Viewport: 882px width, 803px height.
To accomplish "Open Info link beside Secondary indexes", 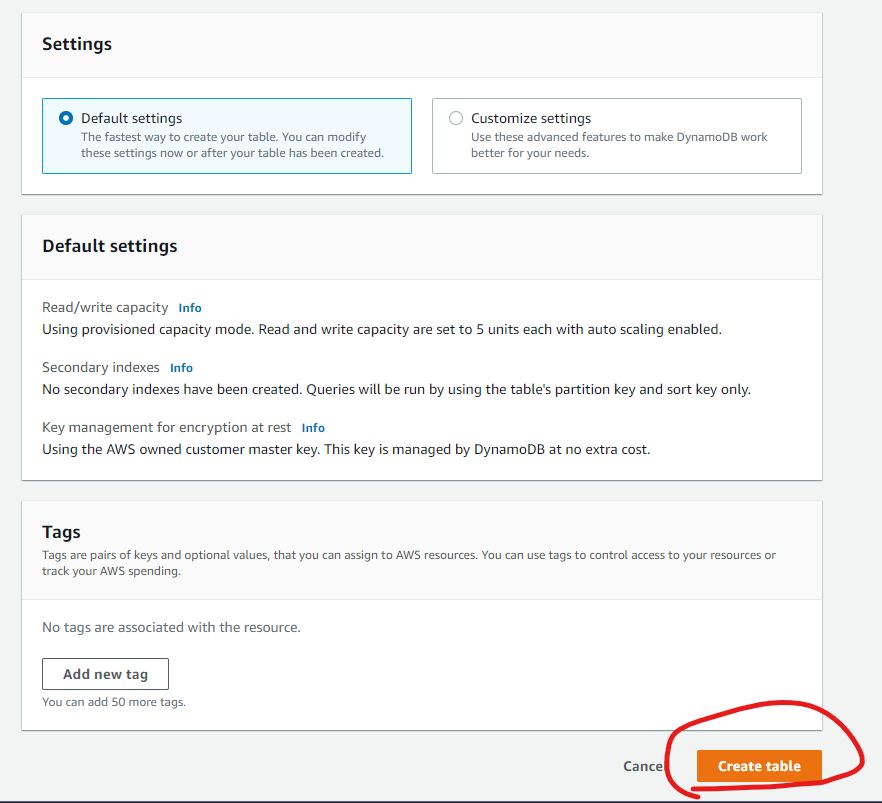I will (x=181, y=368).
